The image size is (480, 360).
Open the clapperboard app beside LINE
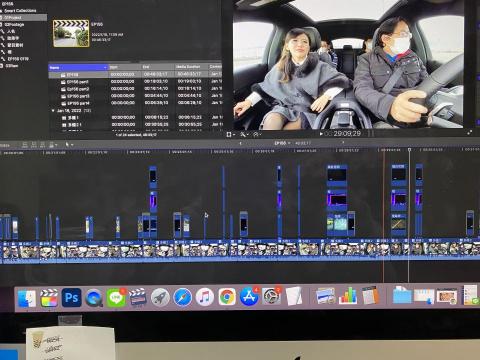[x=138, y=297]
